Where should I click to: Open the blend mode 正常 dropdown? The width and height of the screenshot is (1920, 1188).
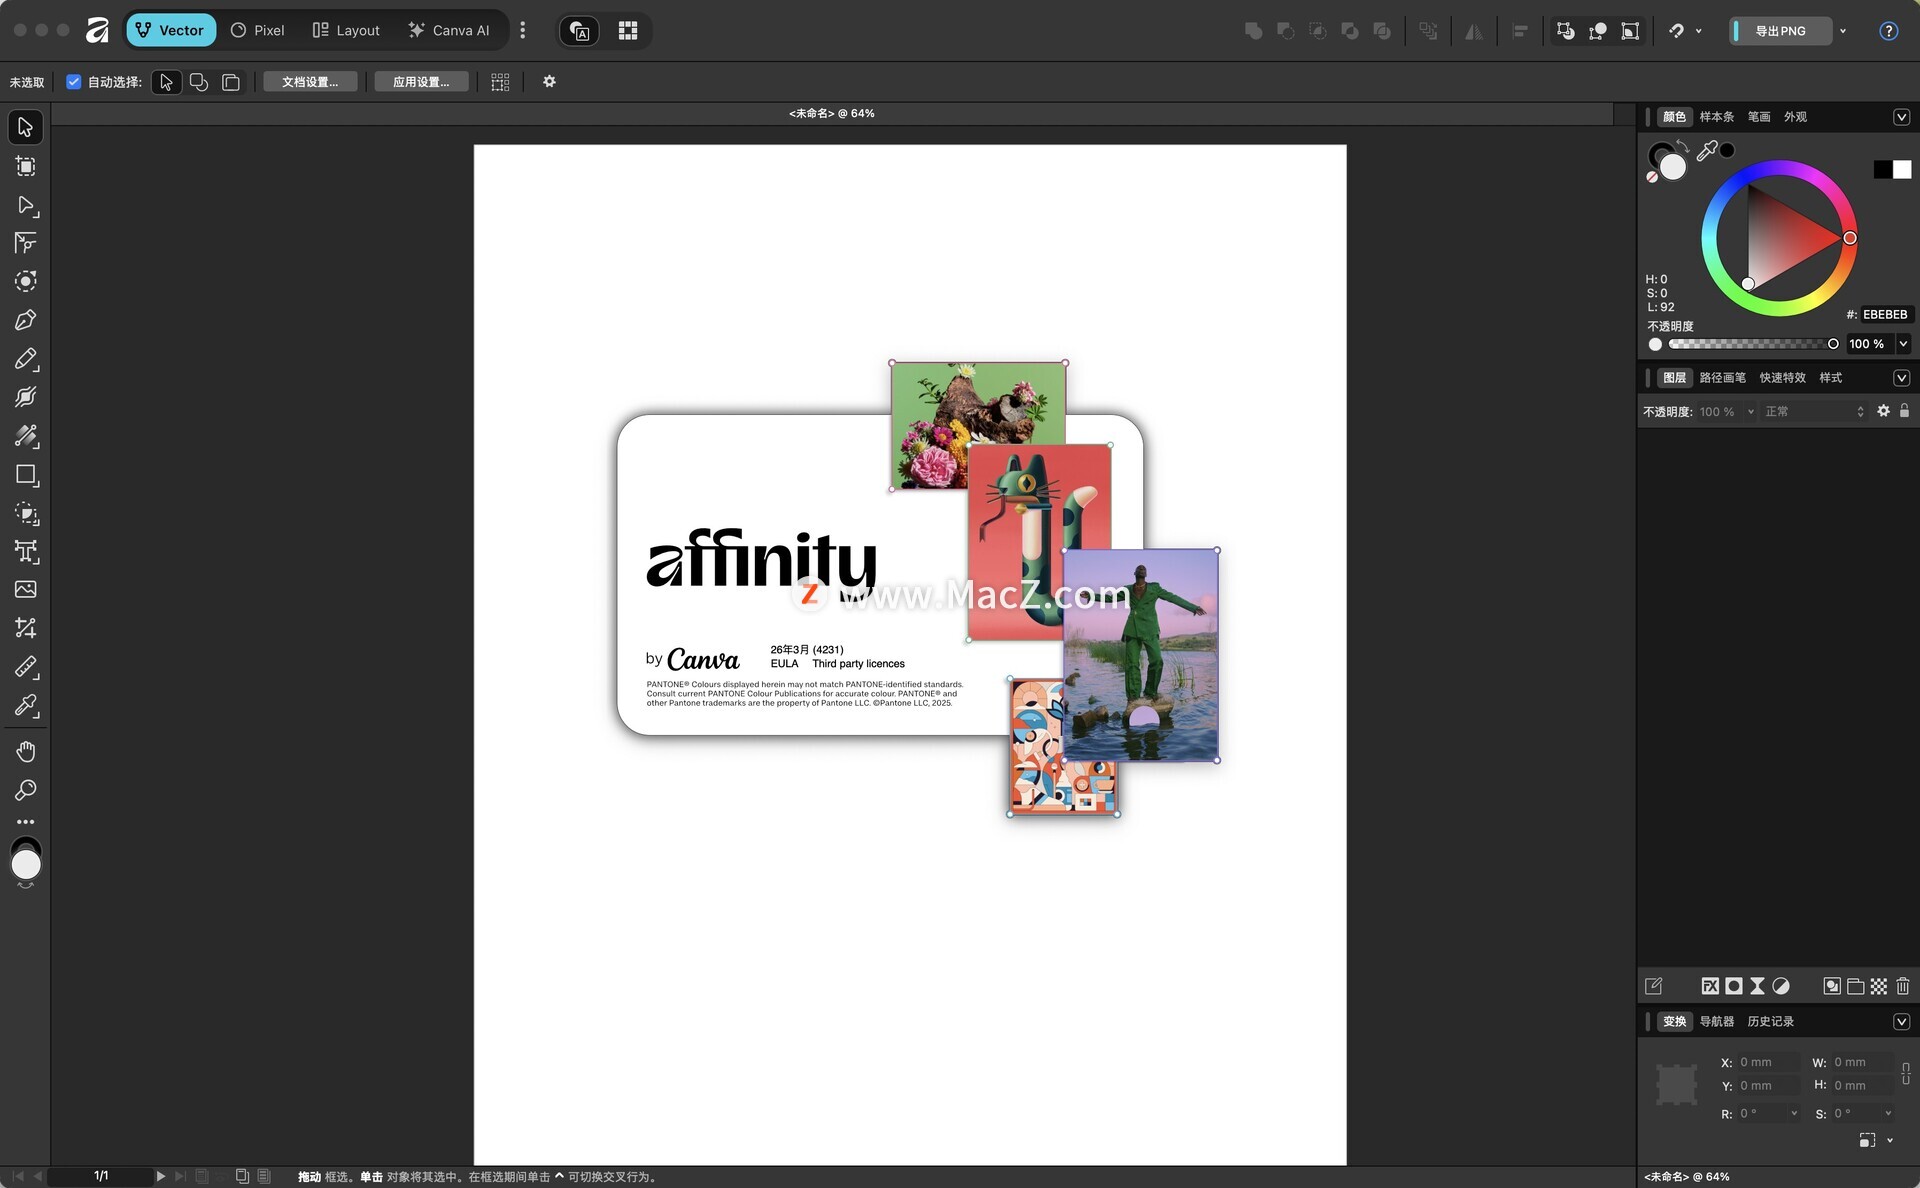point(1814,411)
